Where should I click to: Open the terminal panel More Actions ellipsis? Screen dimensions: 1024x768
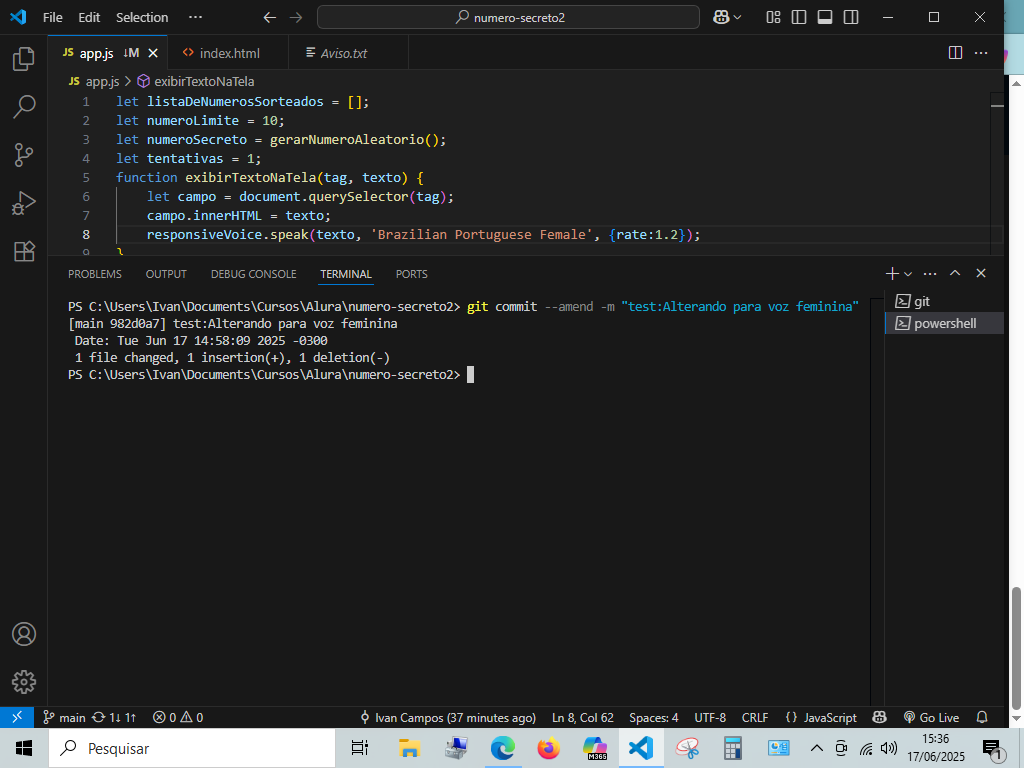930,274
